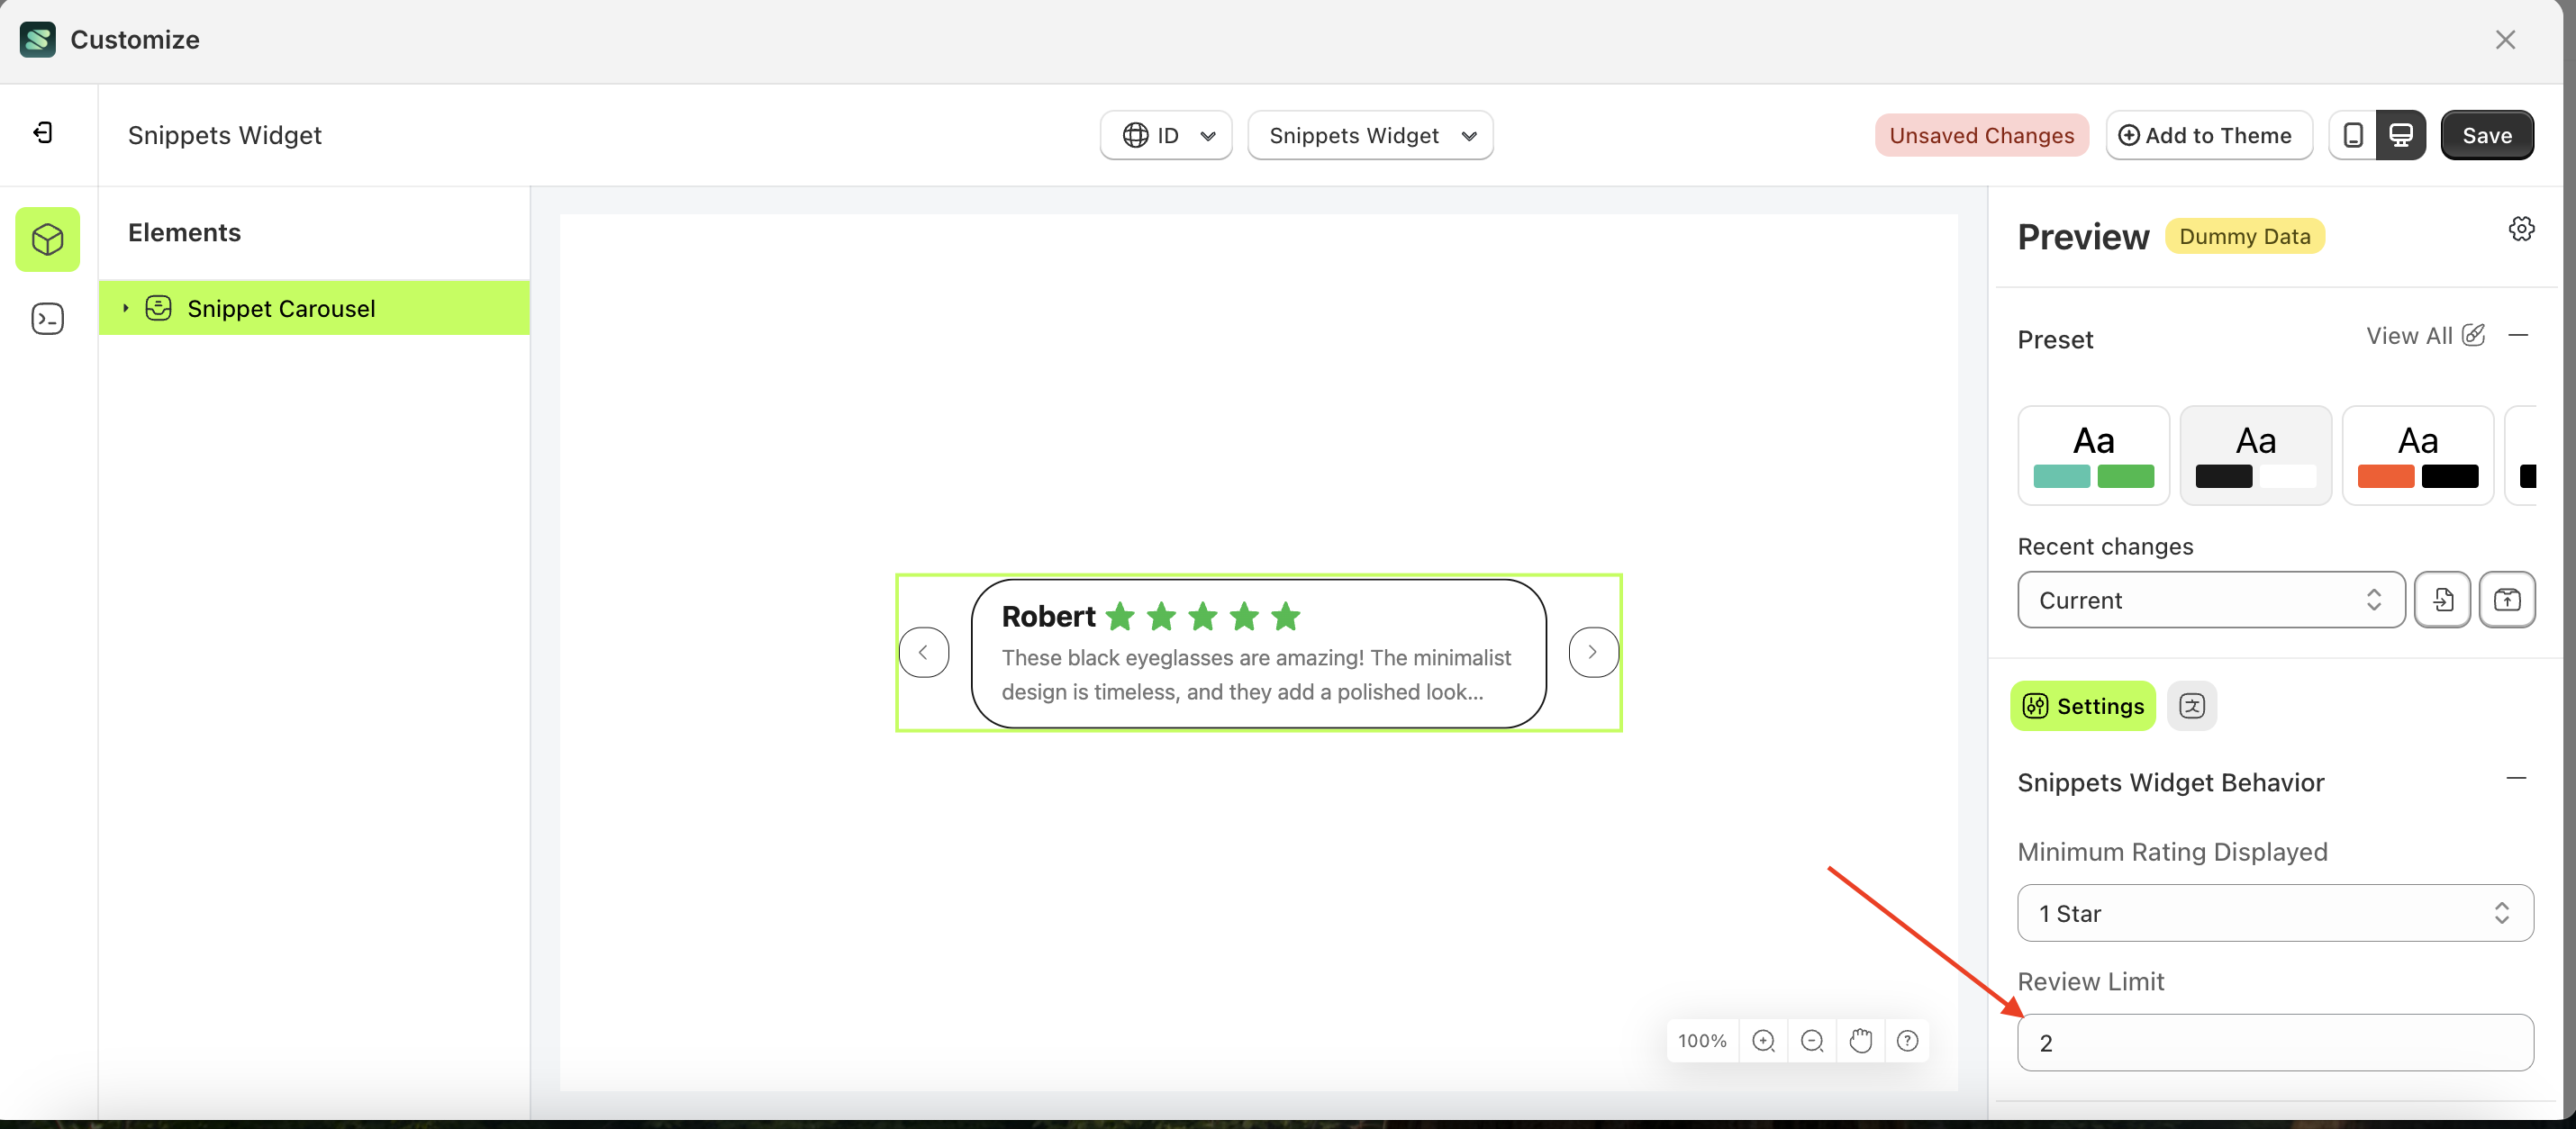Image resolution: width=2576 pixels, height=1129 pixels.
Task: Open the Preview settings gear icon
Action: click(2521, 228)
